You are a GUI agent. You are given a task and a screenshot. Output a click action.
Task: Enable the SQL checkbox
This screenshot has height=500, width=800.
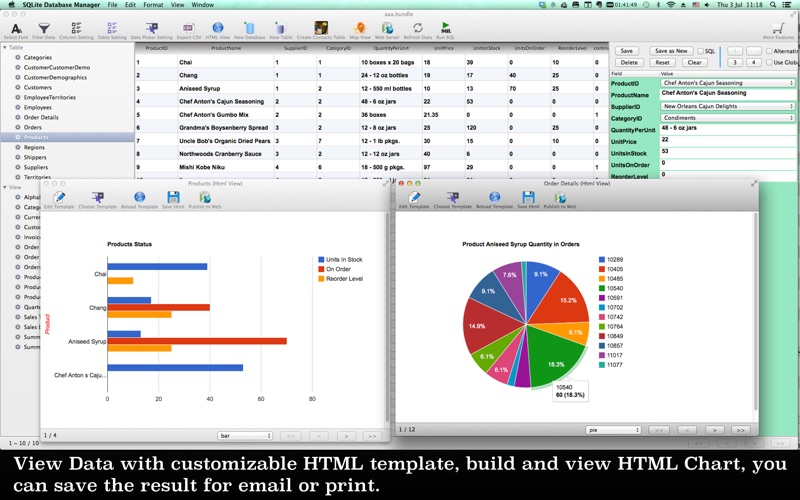click(x=701, y=51)
